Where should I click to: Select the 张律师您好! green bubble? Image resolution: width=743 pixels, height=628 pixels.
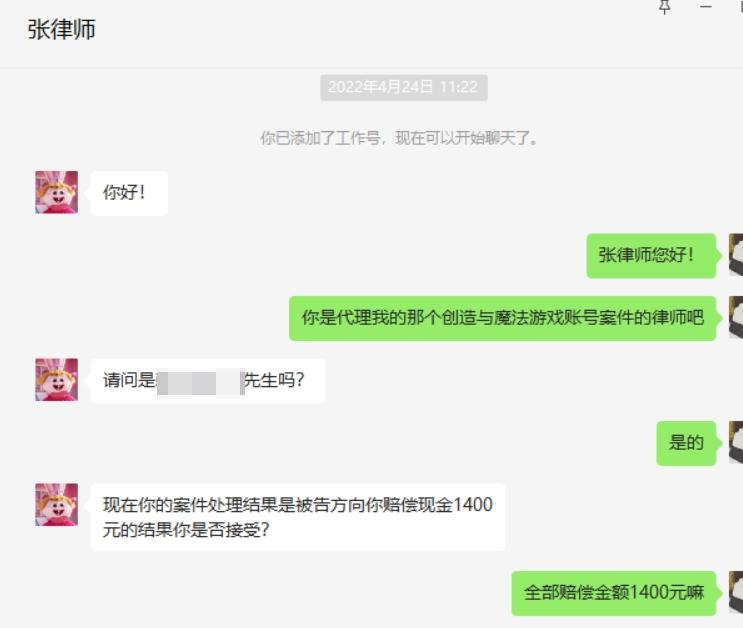click(651, 255)
